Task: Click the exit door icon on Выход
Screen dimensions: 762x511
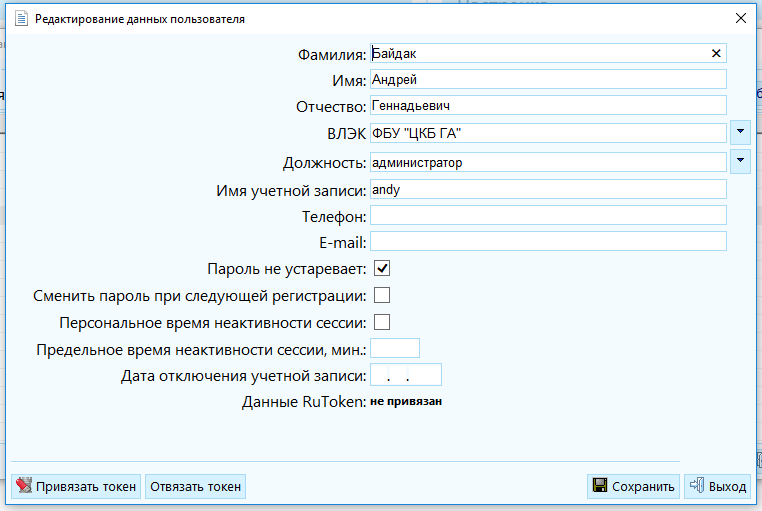Action: click(x=697, y=486)
